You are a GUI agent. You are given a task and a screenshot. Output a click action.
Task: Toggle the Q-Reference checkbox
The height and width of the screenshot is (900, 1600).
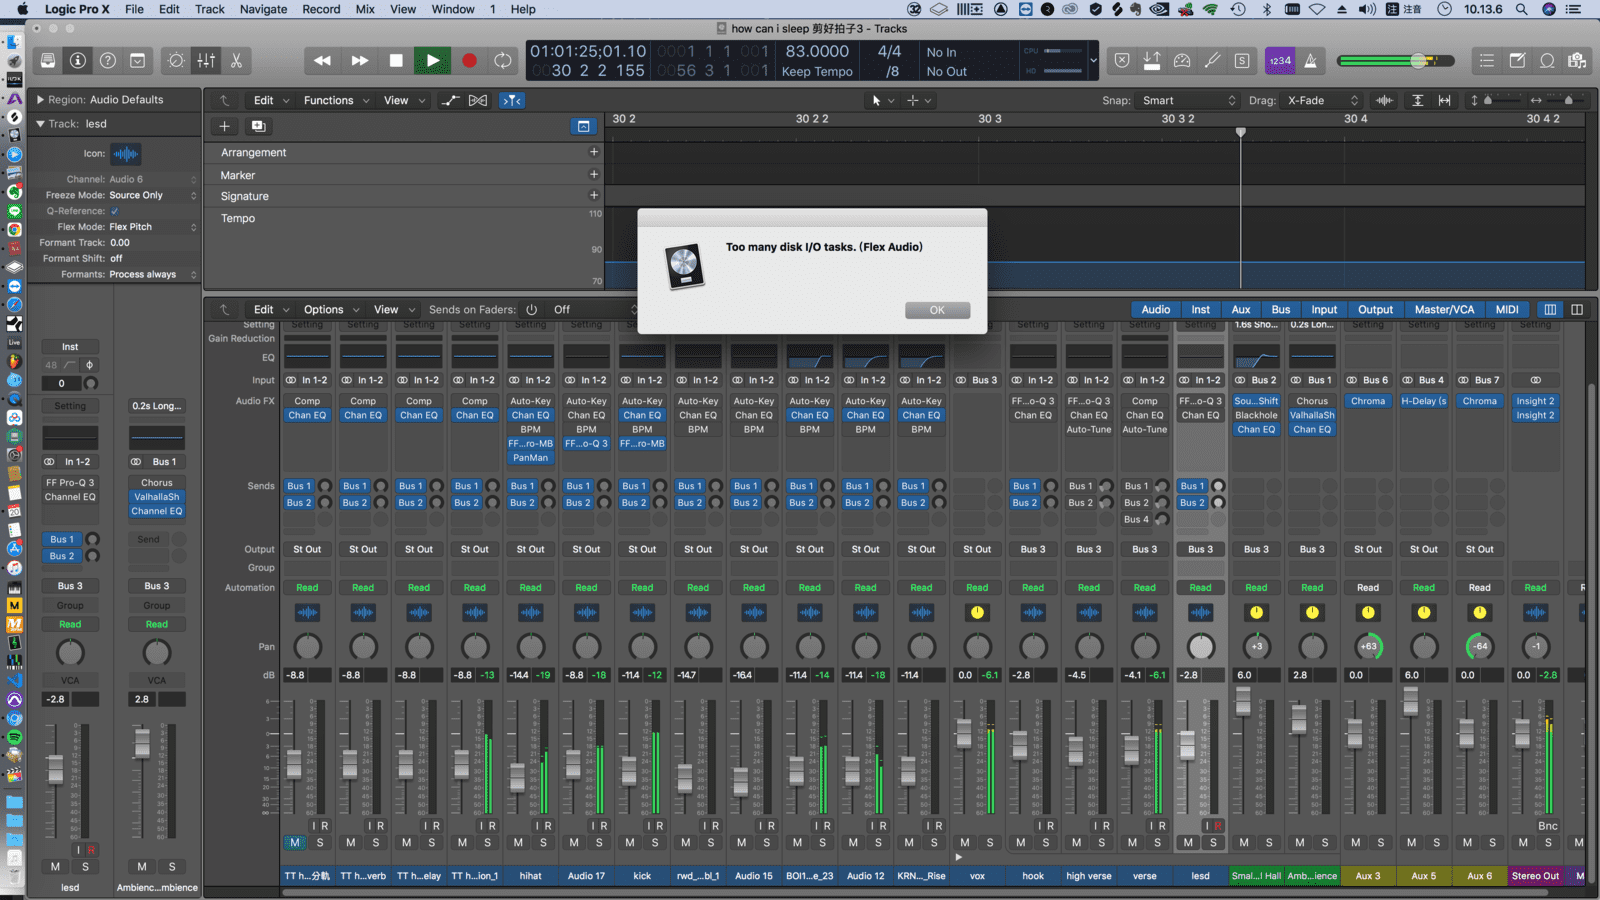(115, 211)
